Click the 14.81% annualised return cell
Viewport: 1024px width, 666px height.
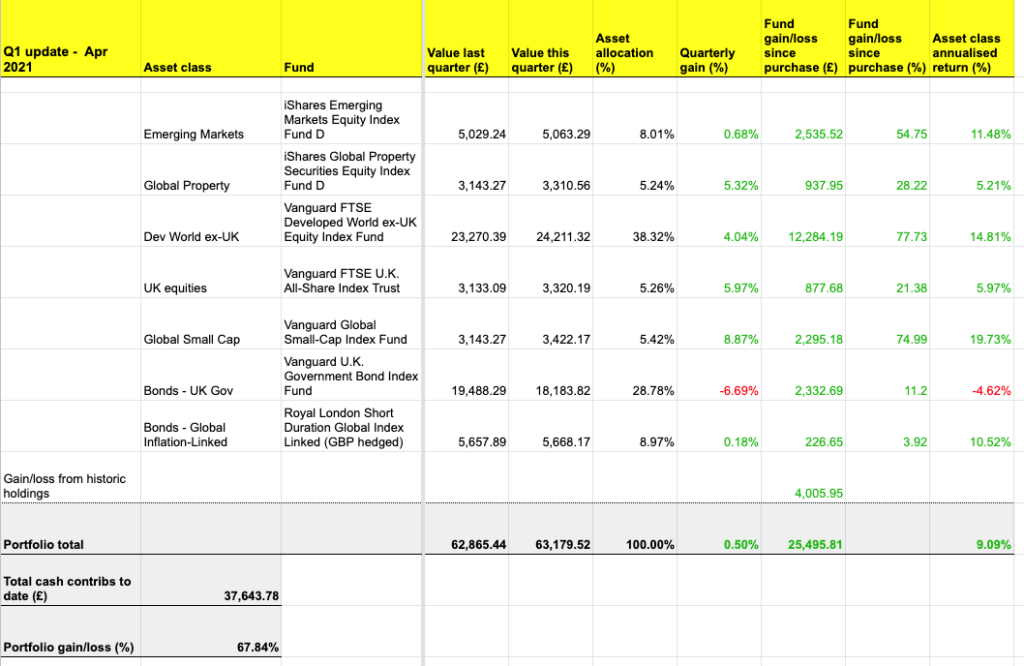pyautogui.click(x=972, y=221)
